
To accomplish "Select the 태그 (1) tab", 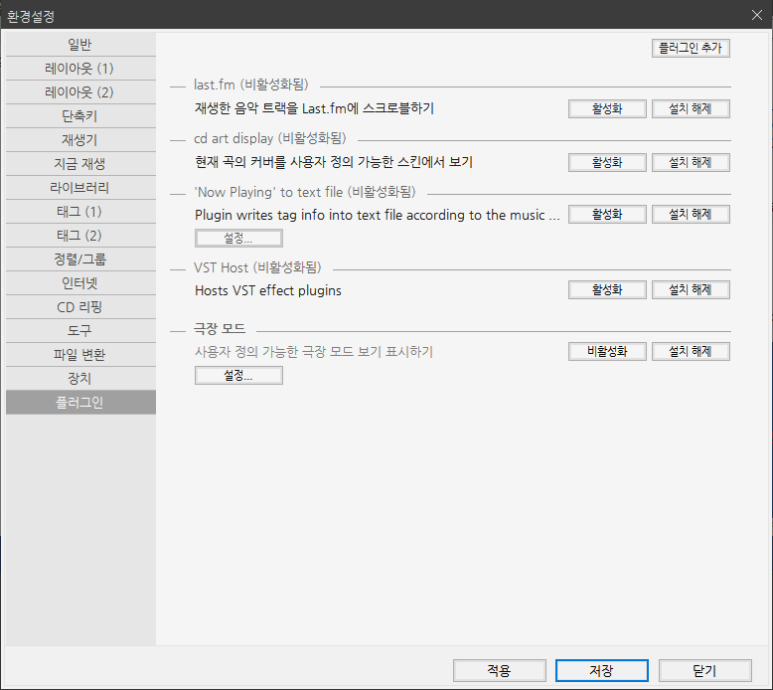I will tap(81, 212).
